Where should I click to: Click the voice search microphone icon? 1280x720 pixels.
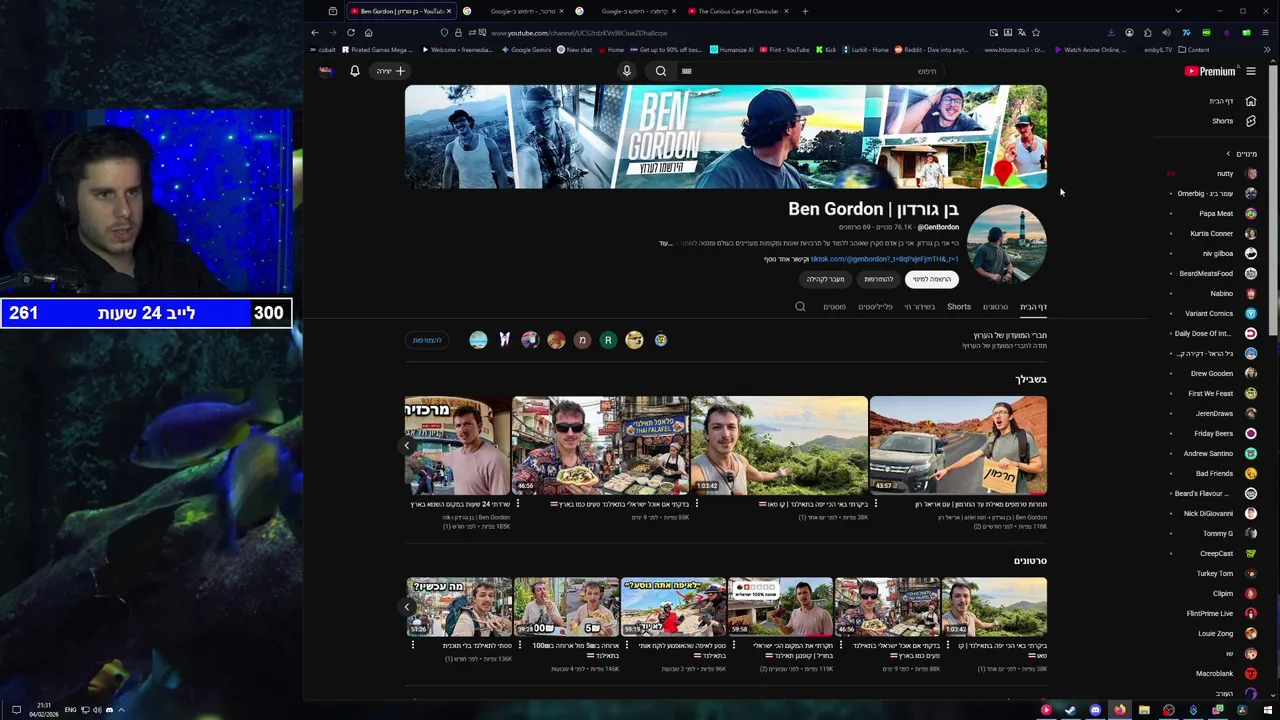pyautogui.click(x=627, y=71)
